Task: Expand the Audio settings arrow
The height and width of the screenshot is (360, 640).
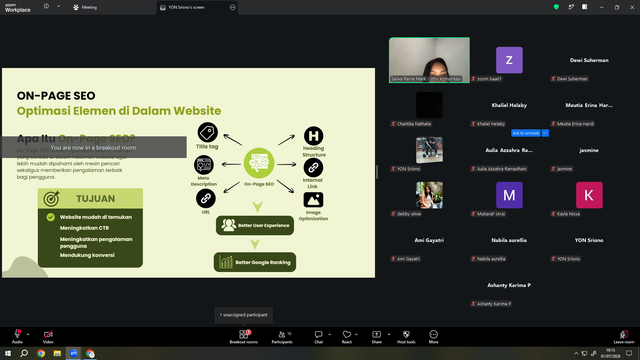Action: (x=28, y=334)
